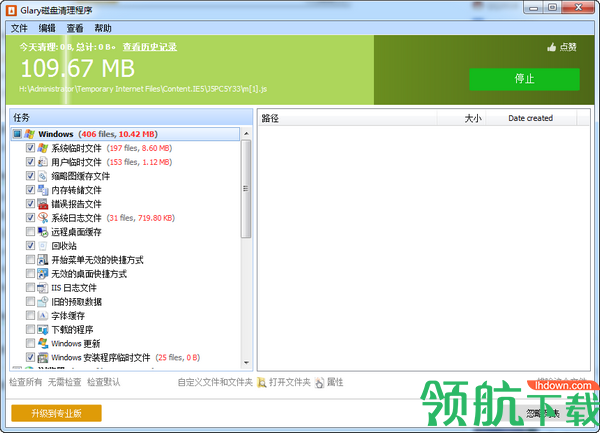Select the 系统日志文件 row text

coord(76,218)
